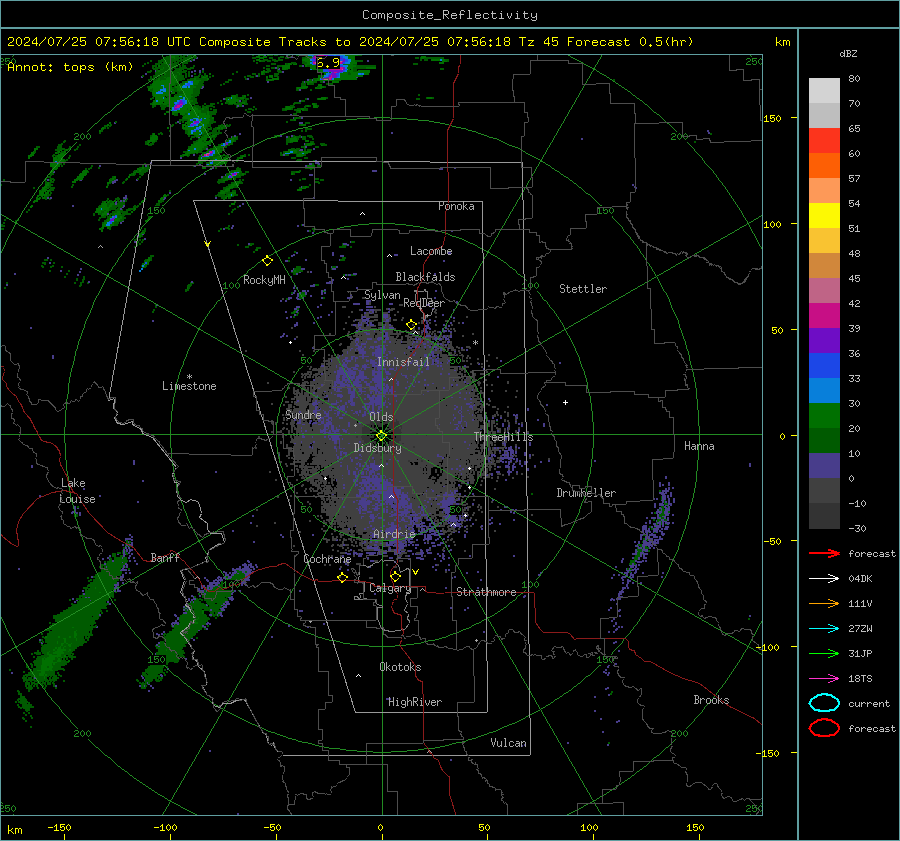Click the Blackfalds map label

tap(425, 277)
